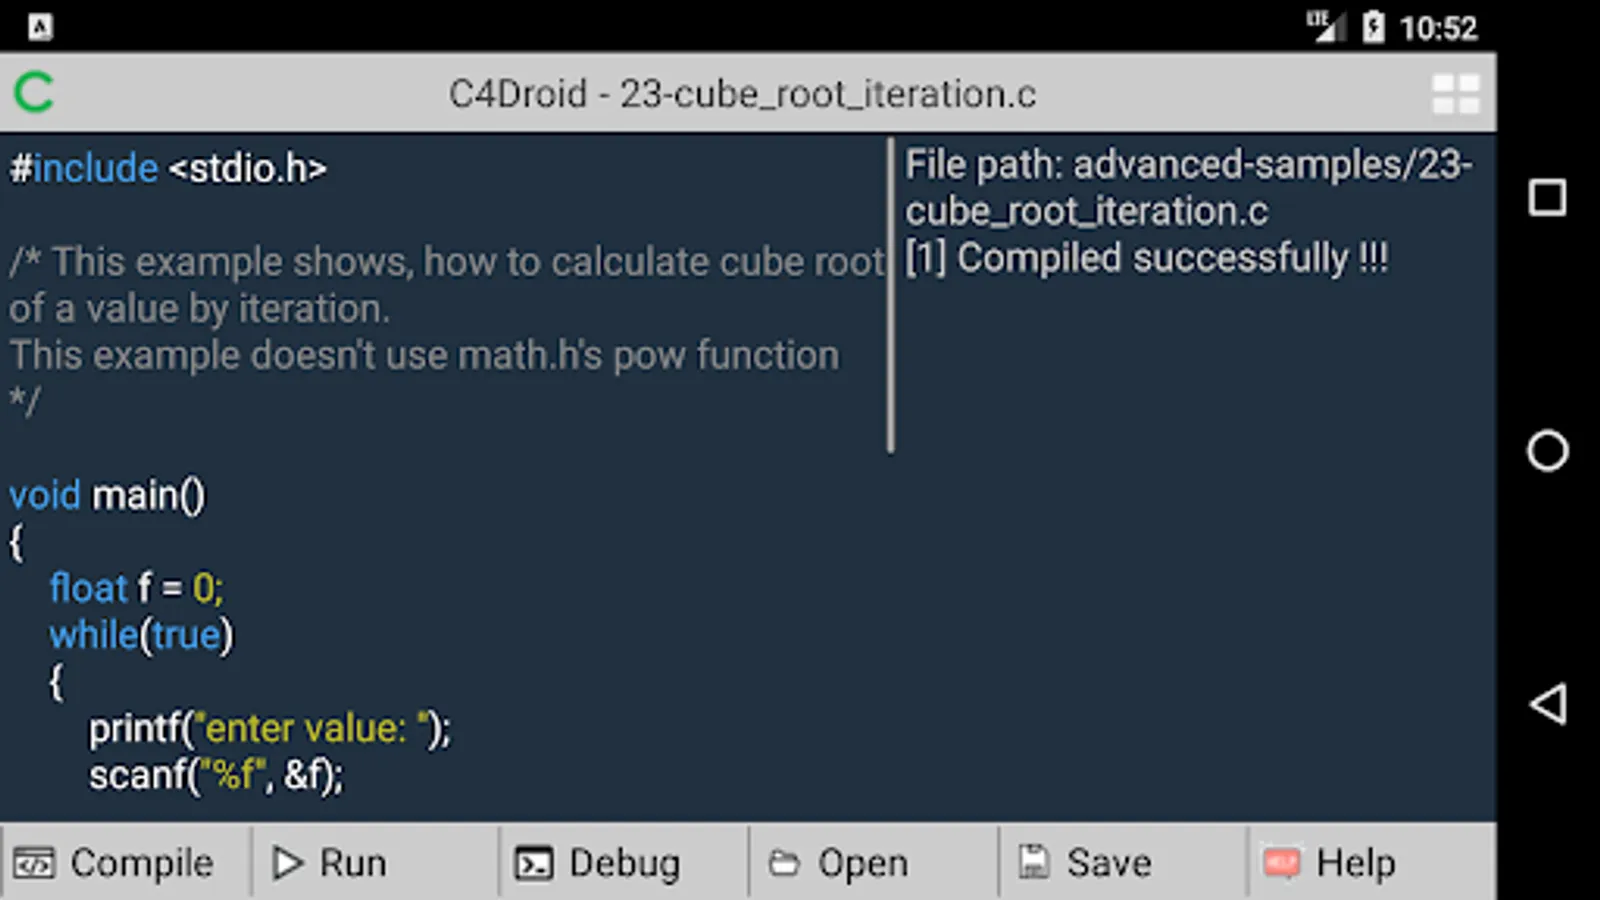1600x900 pixels.
Task: Click the divider between code and output
Action: pos(890,295)
